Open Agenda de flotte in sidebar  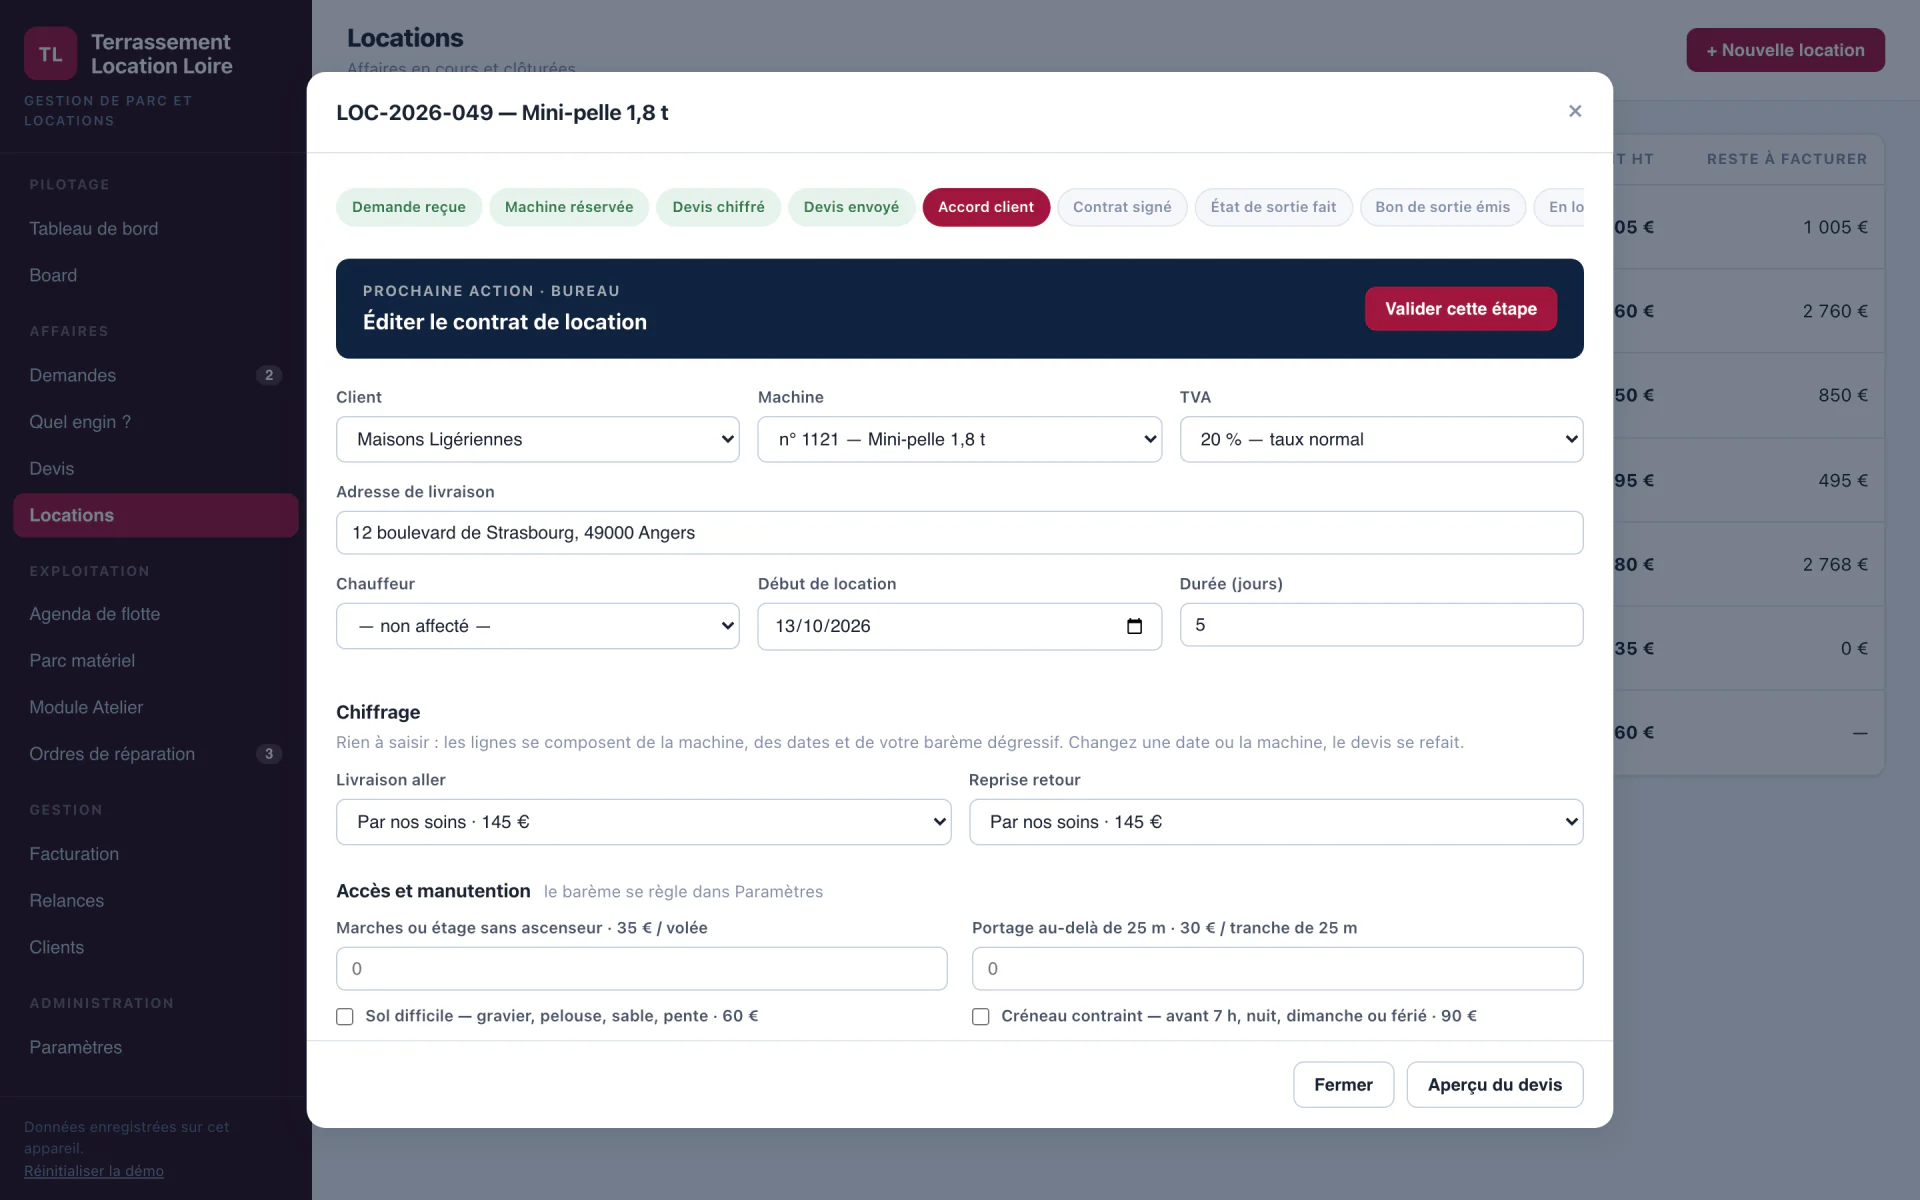click(x=156, y=614)
